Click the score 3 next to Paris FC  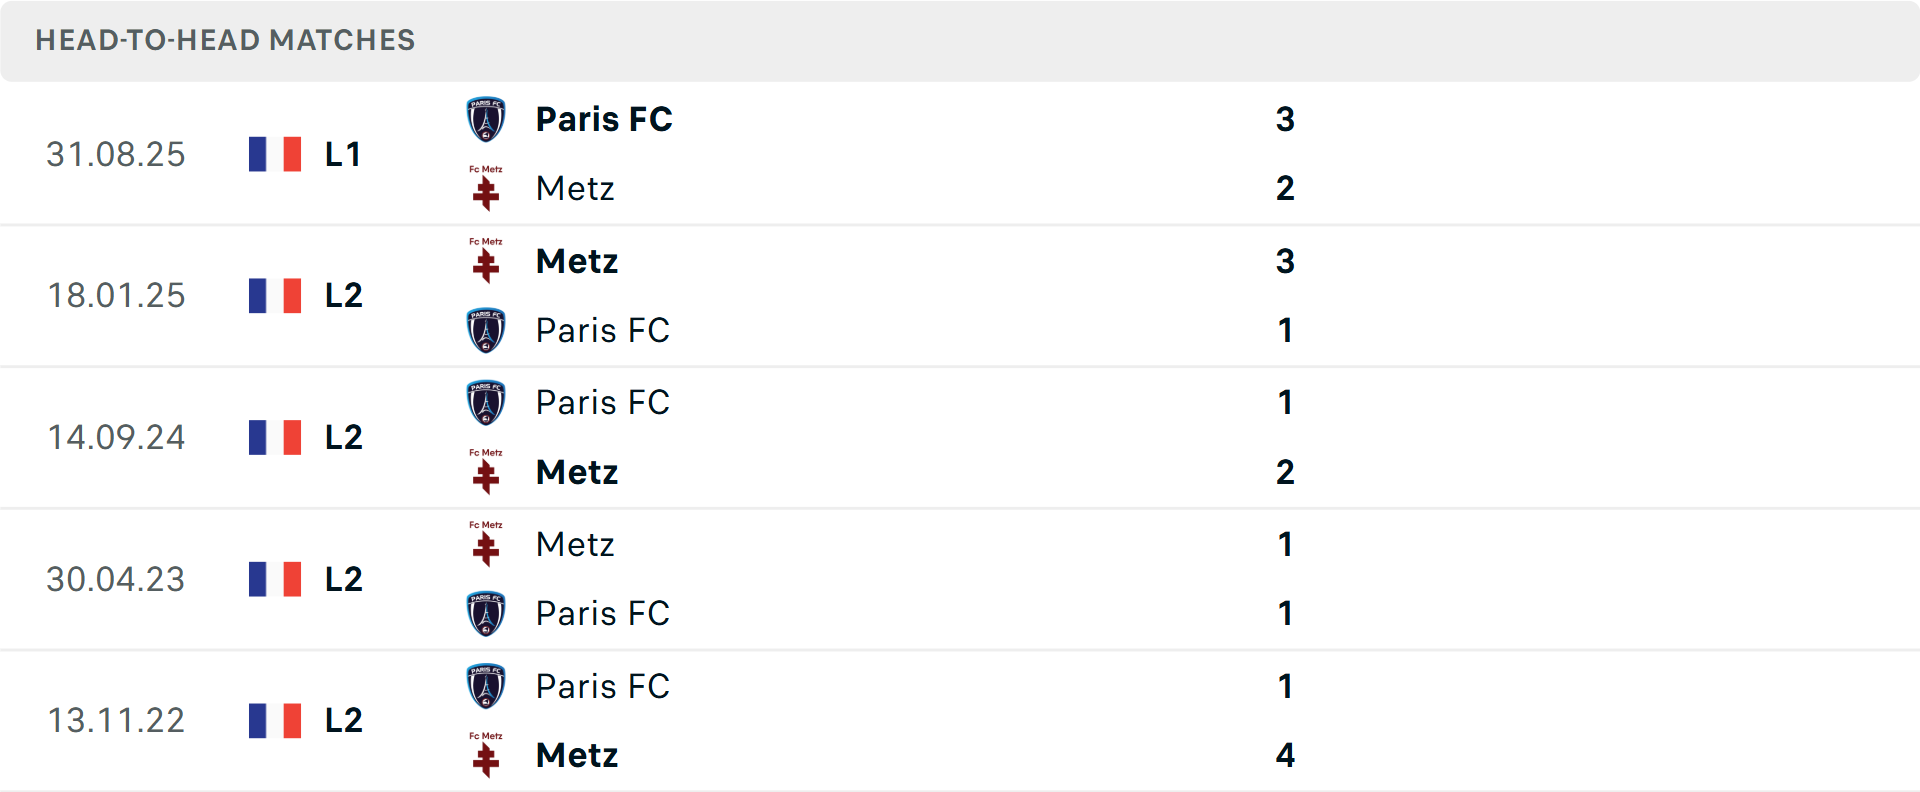(x=1285, y=119)
